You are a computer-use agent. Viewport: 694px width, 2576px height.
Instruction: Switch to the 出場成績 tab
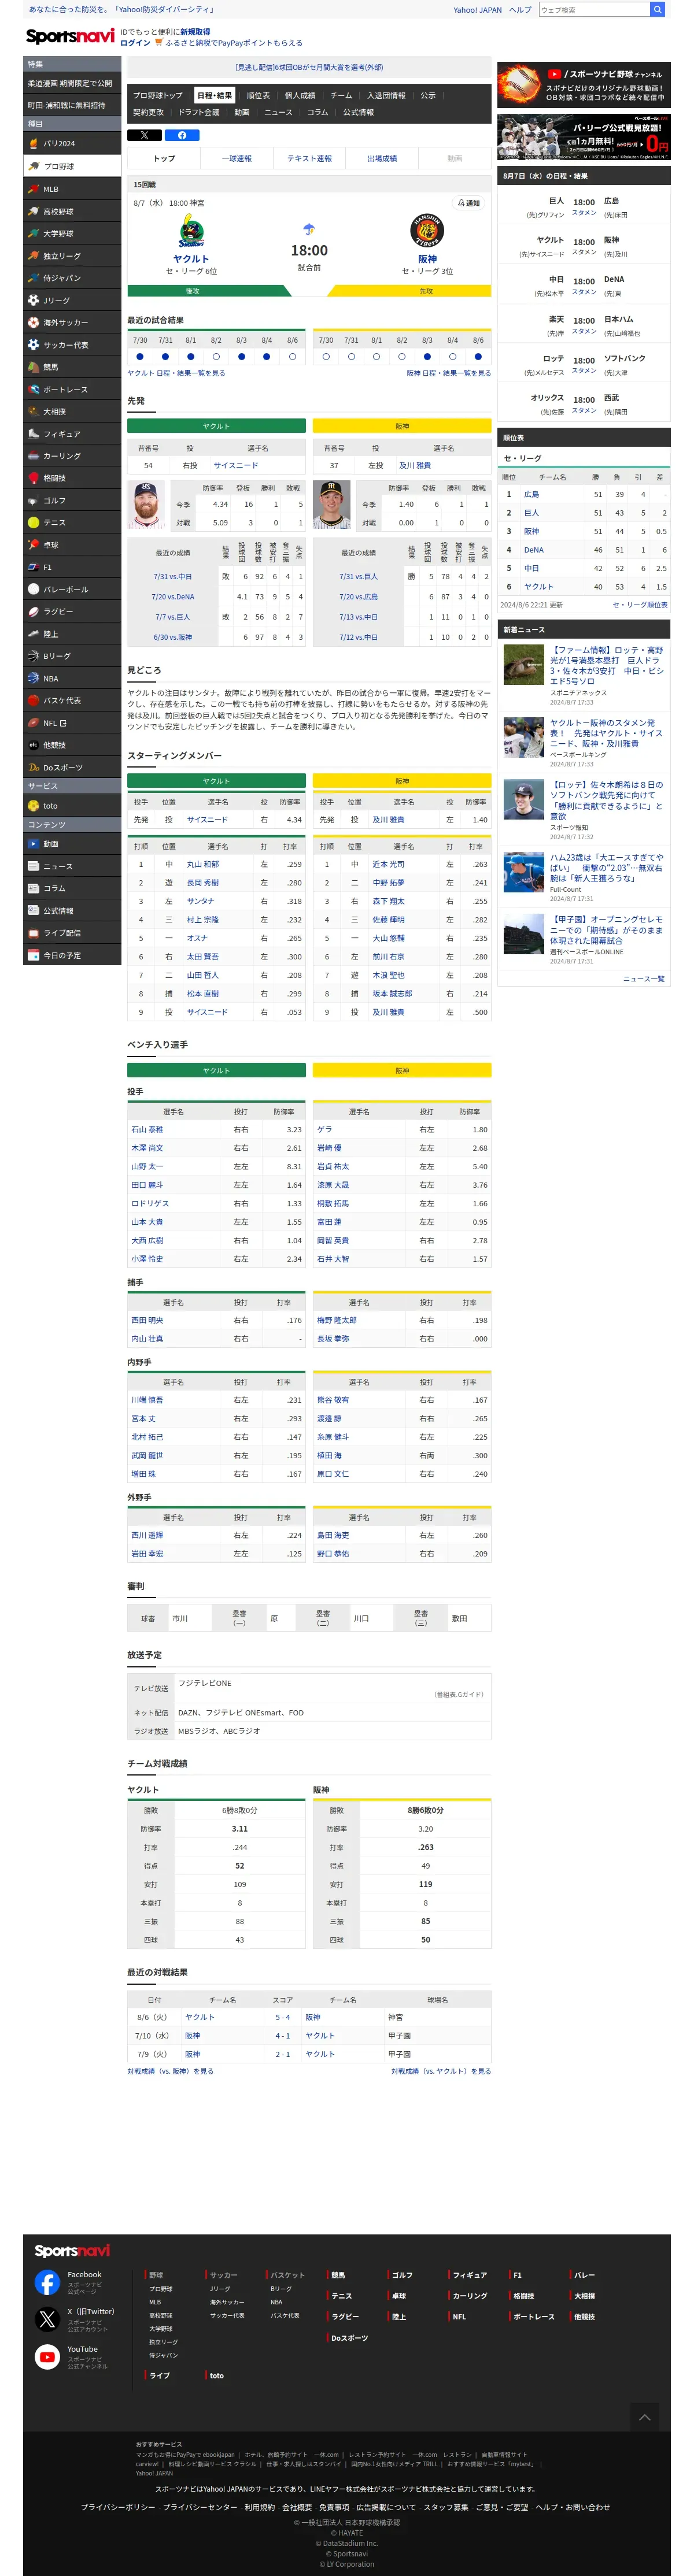tap(382, 159)
